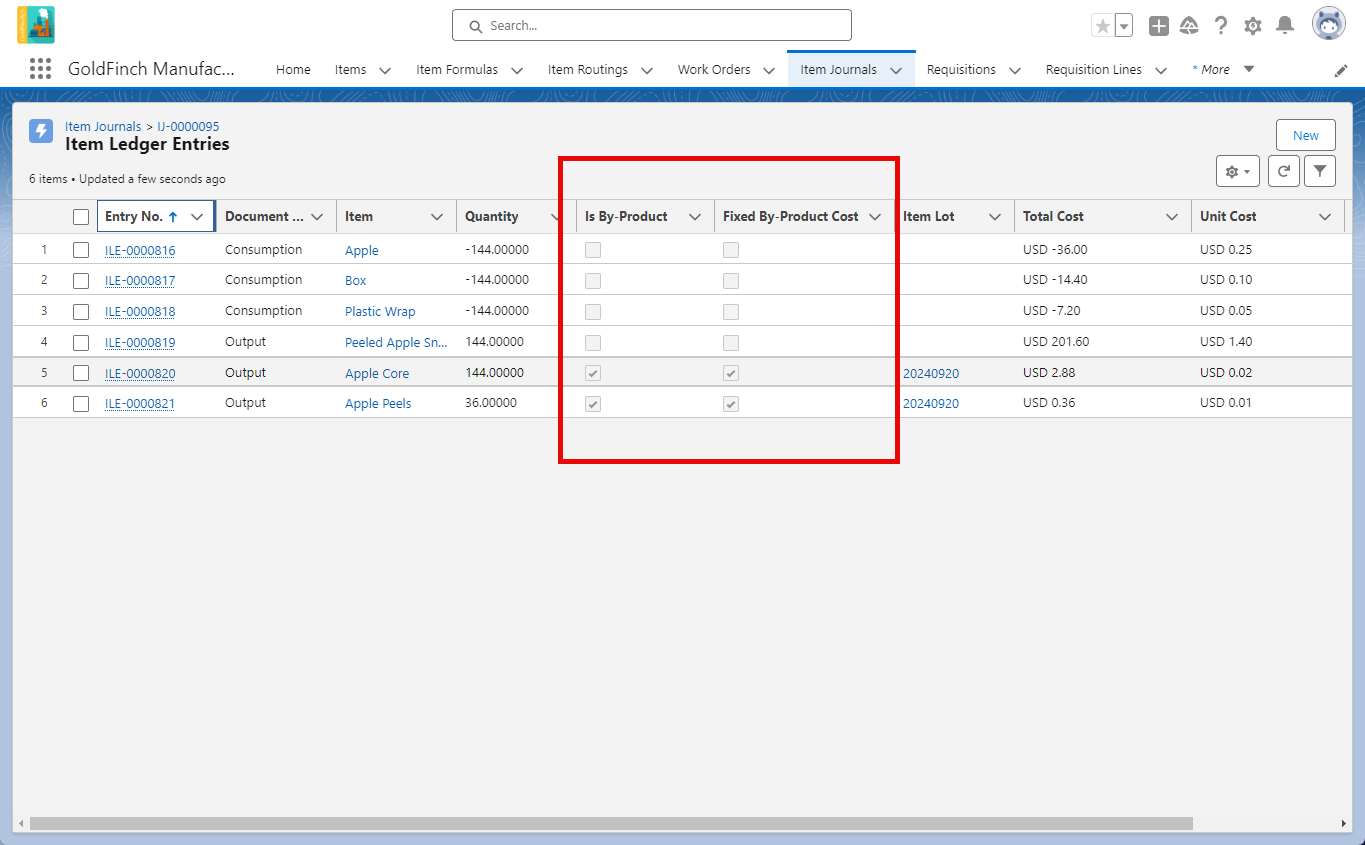Image resolution: width=1365 pixels, height=845 pixels.
Task: Click the New button
Action: pyautogui.click(x=1306, y=135)
